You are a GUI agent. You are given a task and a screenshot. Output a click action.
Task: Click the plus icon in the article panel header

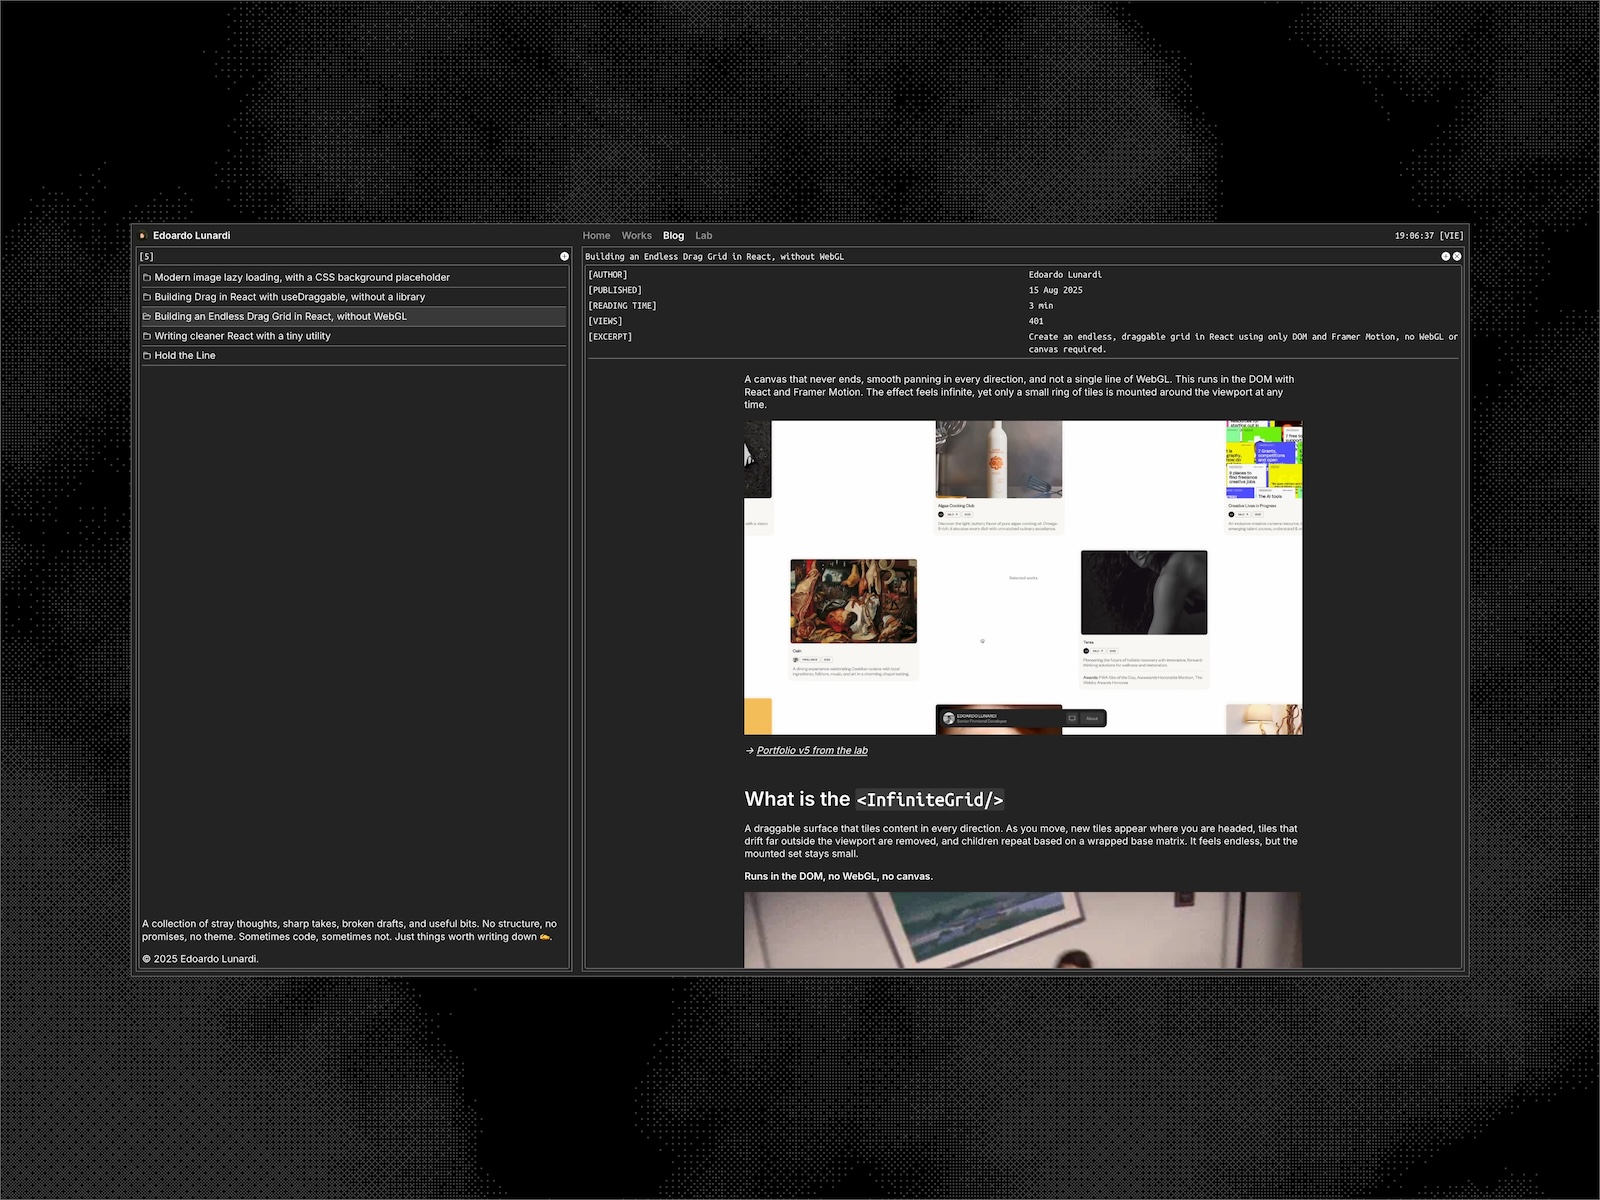coord(1445,257)
